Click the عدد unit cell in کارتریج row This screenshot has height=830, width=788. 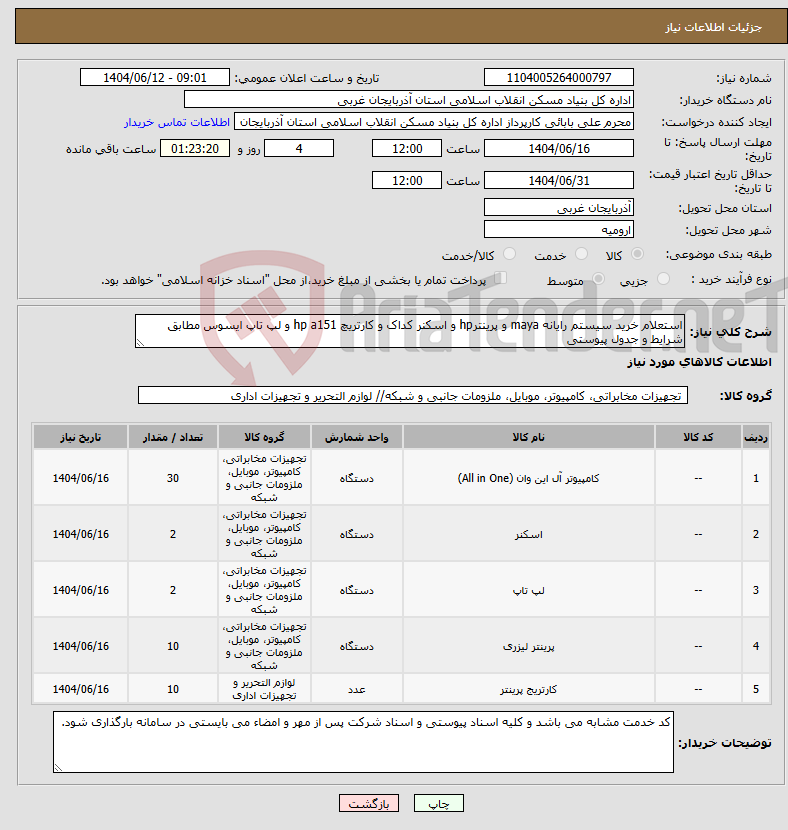[357, 689]
